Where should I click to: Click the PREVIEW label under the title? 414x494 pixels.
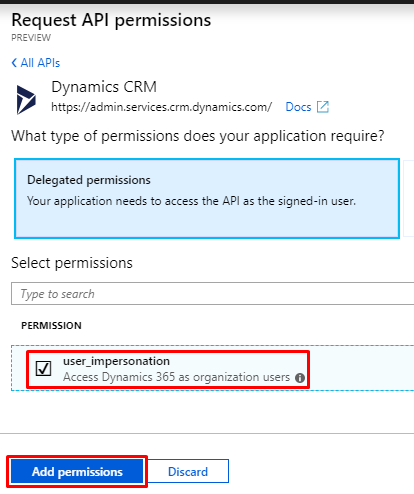tap(31, 38)
